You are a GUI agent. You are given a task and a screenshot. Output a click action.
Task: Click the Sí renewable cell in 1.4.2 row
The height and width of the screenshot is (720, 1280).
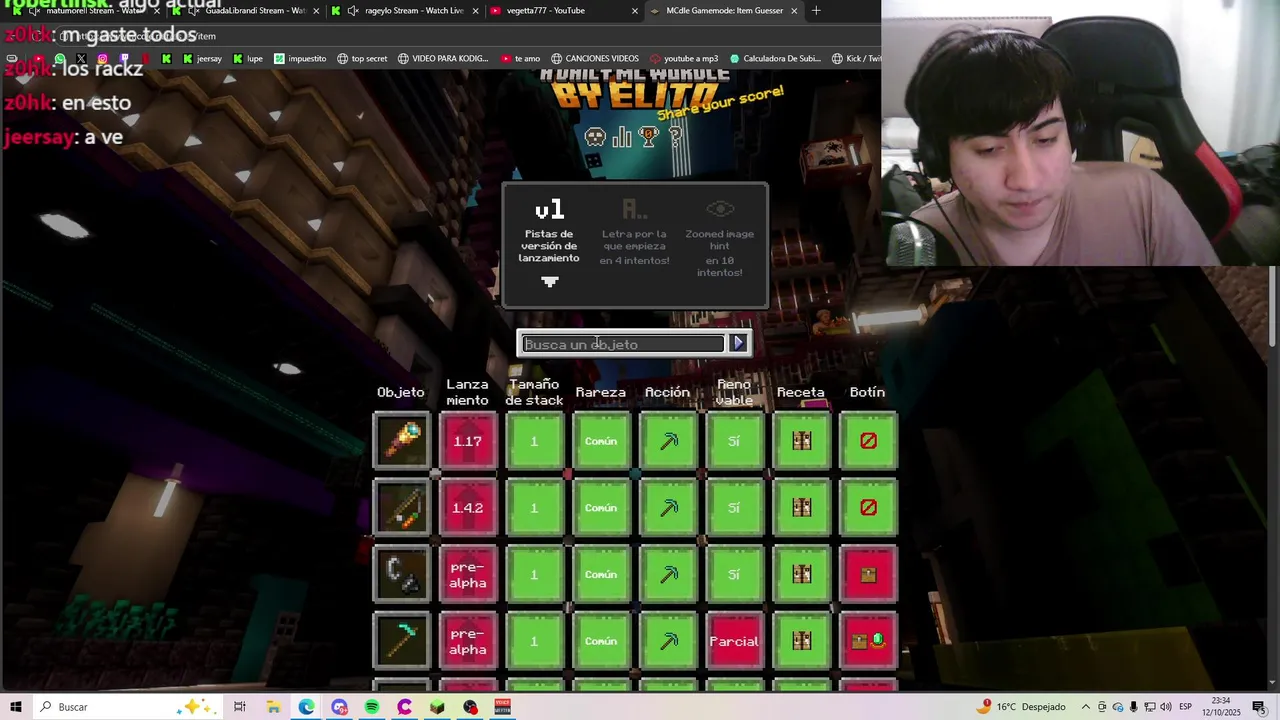click(734, 508)
